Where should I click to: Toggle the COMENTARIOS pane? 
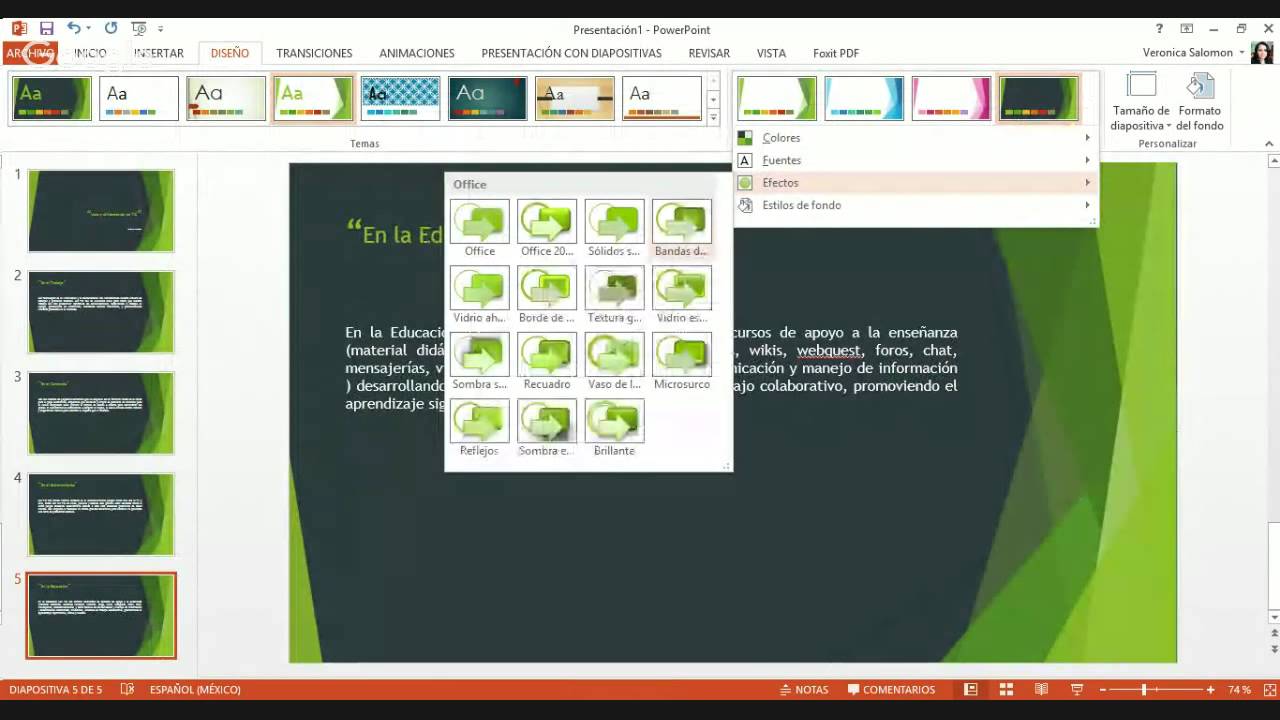[x=891, y=689]
